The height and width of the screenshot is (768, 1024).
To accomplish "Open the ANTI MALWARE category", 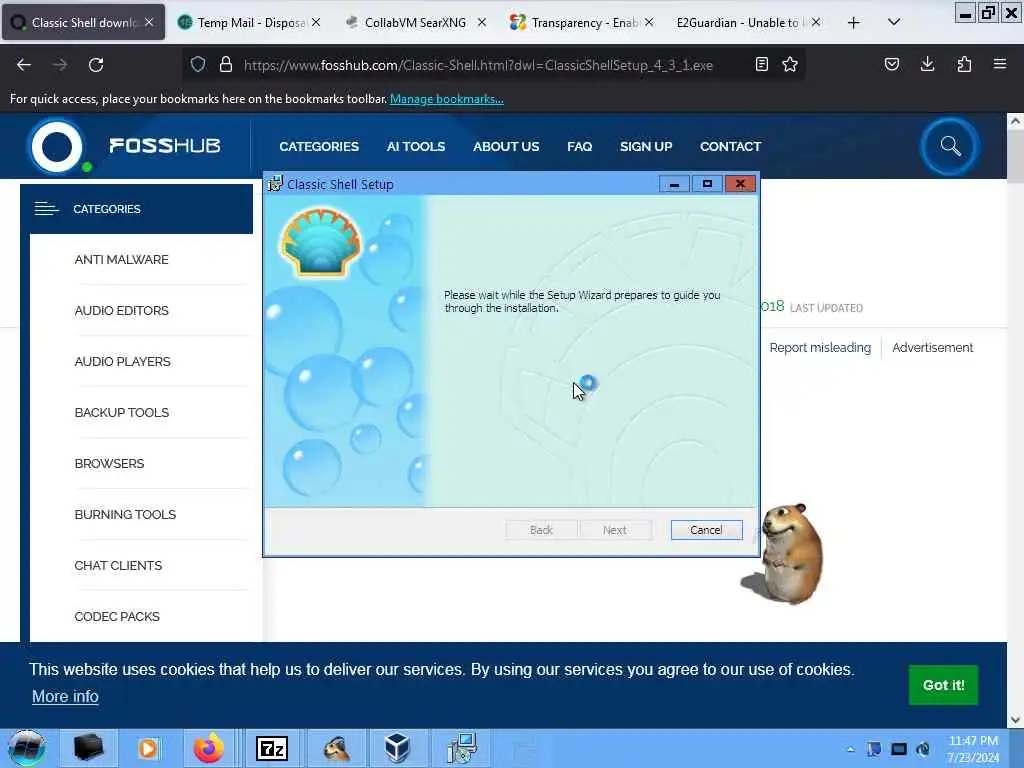I will [121, 260].
